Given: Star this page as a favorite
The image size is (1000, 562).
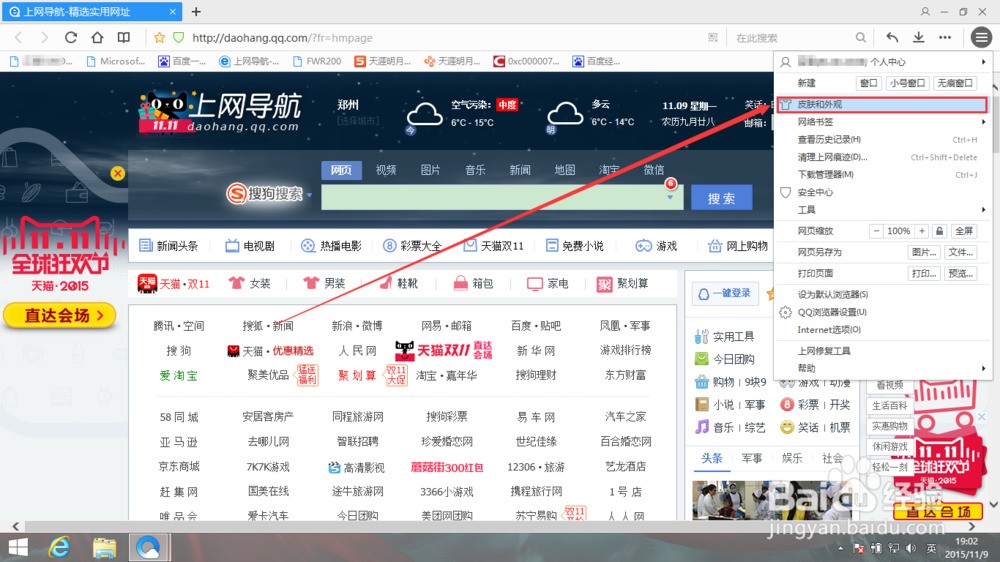Looking at the screenshot, I should [x=159, y=38].
